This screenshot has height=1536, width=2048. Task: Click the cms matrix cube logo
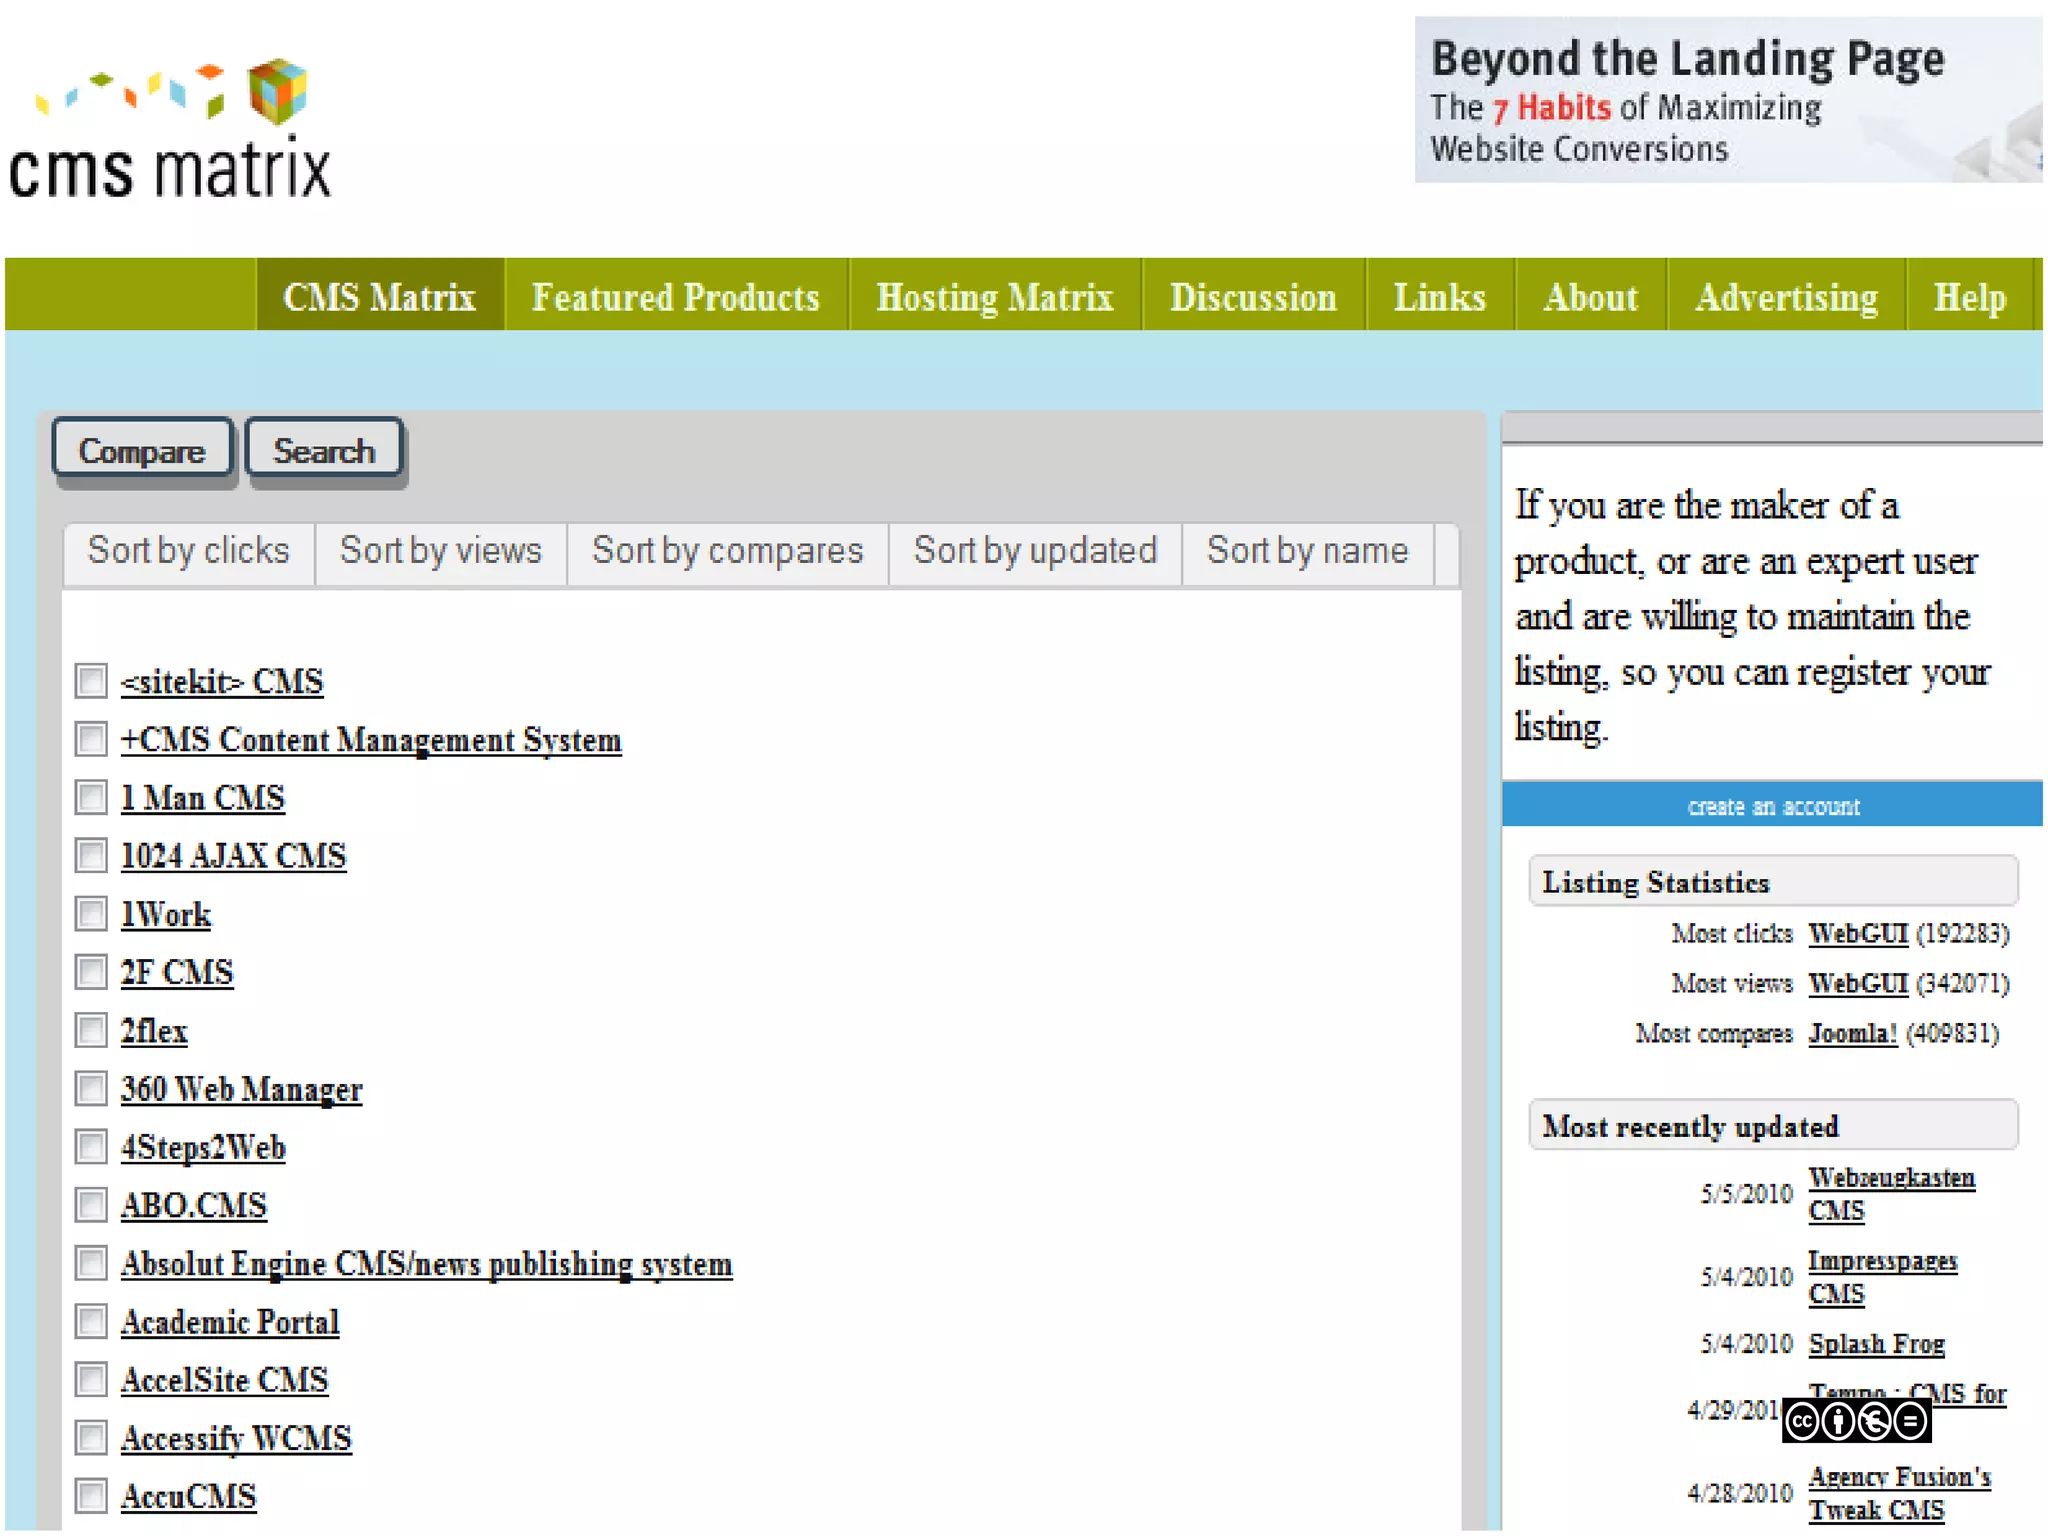[x=276, y=92]
